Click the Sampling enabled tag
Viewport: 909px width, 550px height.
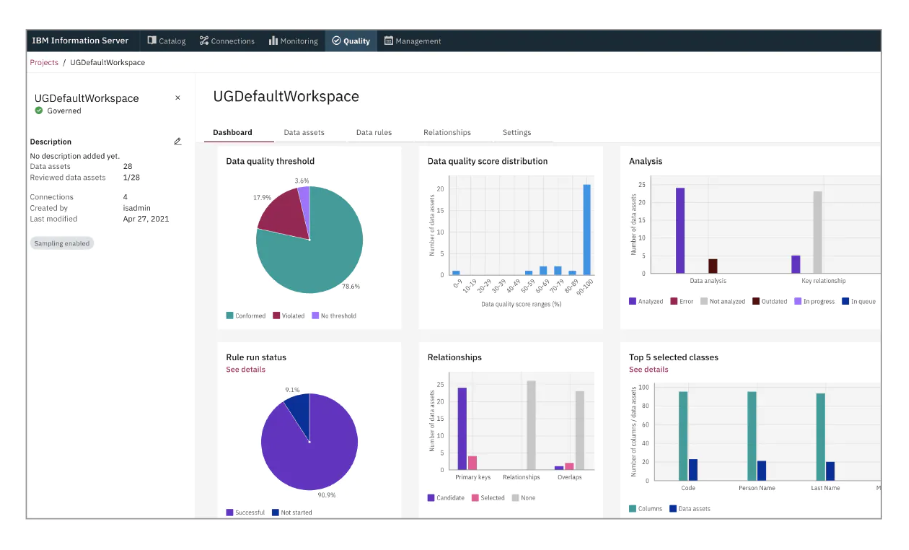pos(61,243)
